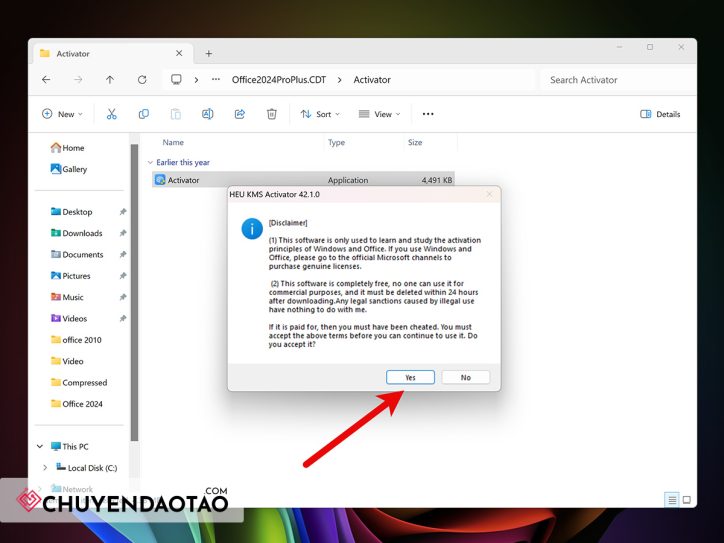The width and height of the screenshot is (724, 543).
Task: Open Gallery in the sidebar
Action: pyautogui.click(x=69, y=169)
